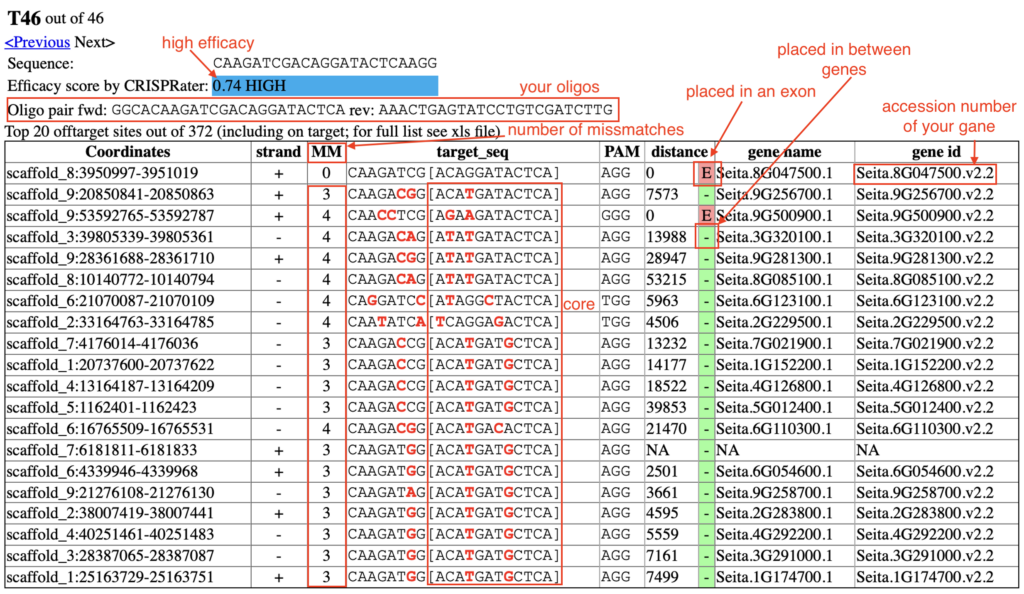The width and height of the screenshot is (1024, 594).
Task: Click coordinates scaffold_8:3950997-3951019
Action: click(102, 173)
